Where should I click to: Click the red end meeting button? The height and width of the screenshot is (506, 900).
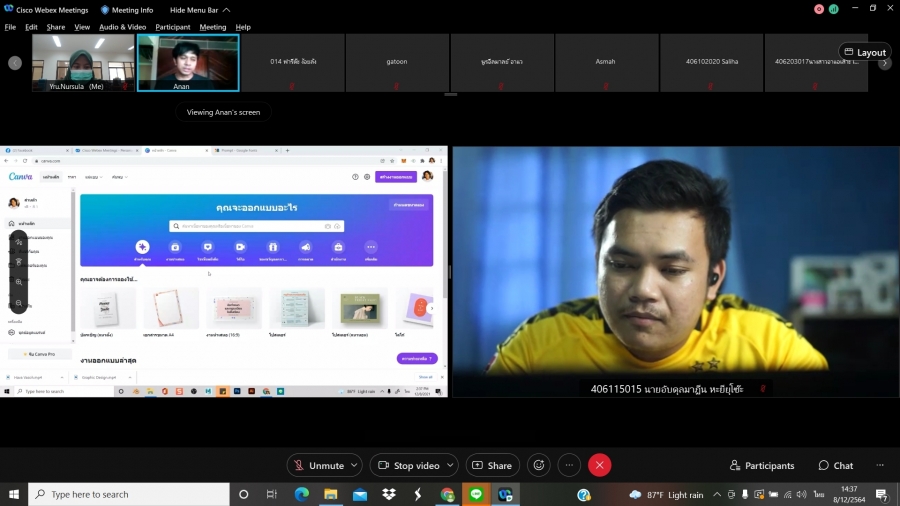pyautogui.click(x=599, y=465)
